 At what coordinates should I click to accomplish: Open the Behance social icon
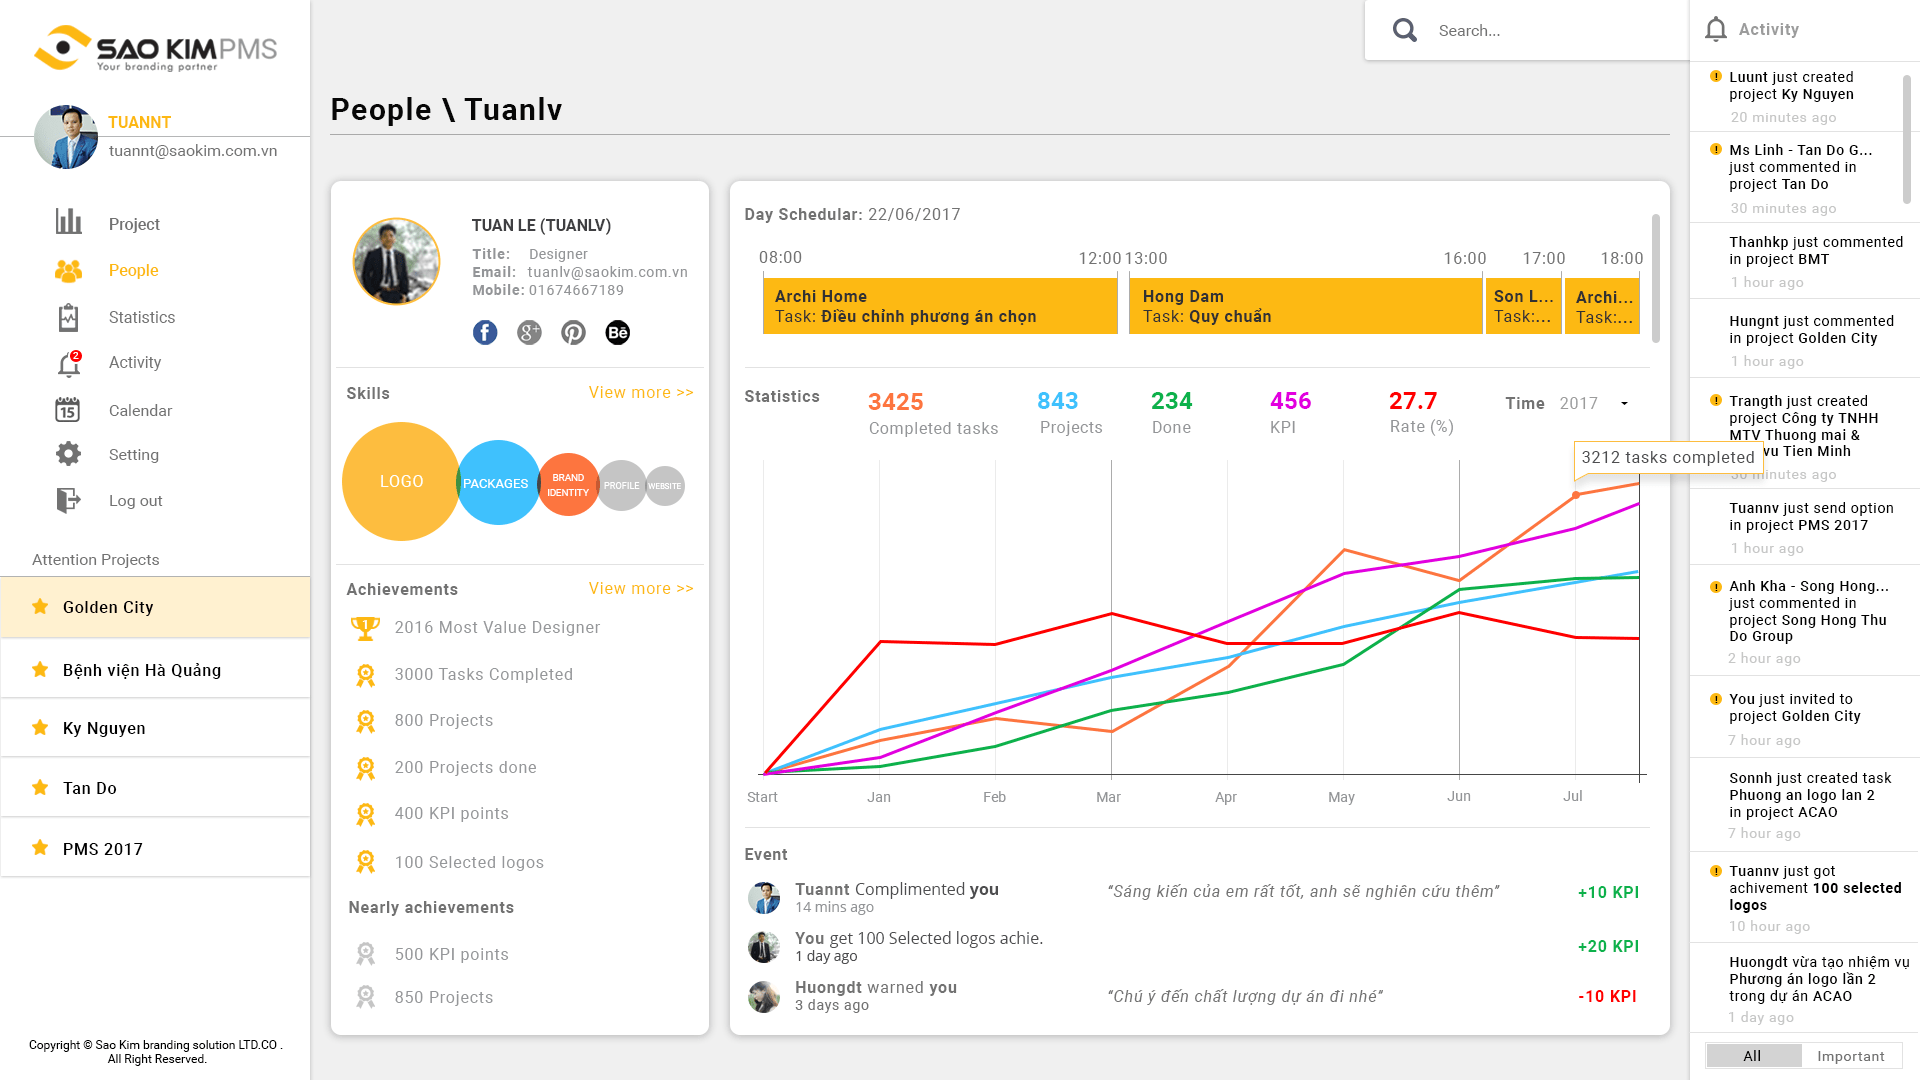(618, 333)
